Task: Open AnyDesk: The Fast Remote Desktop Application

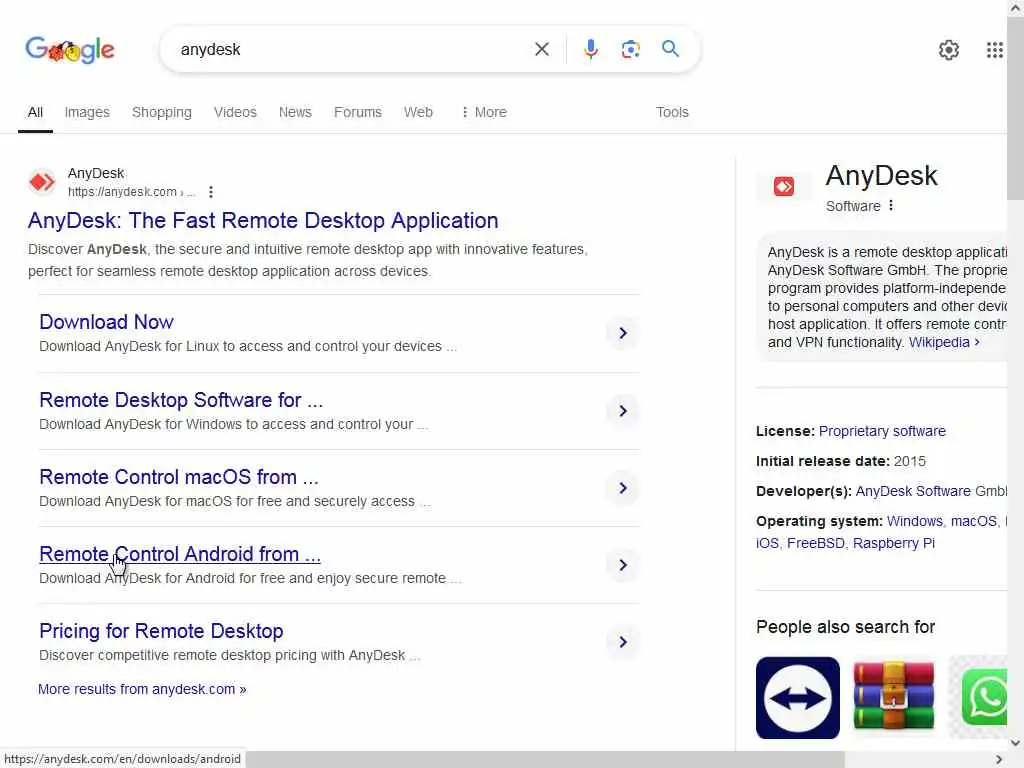Action: 263,221
